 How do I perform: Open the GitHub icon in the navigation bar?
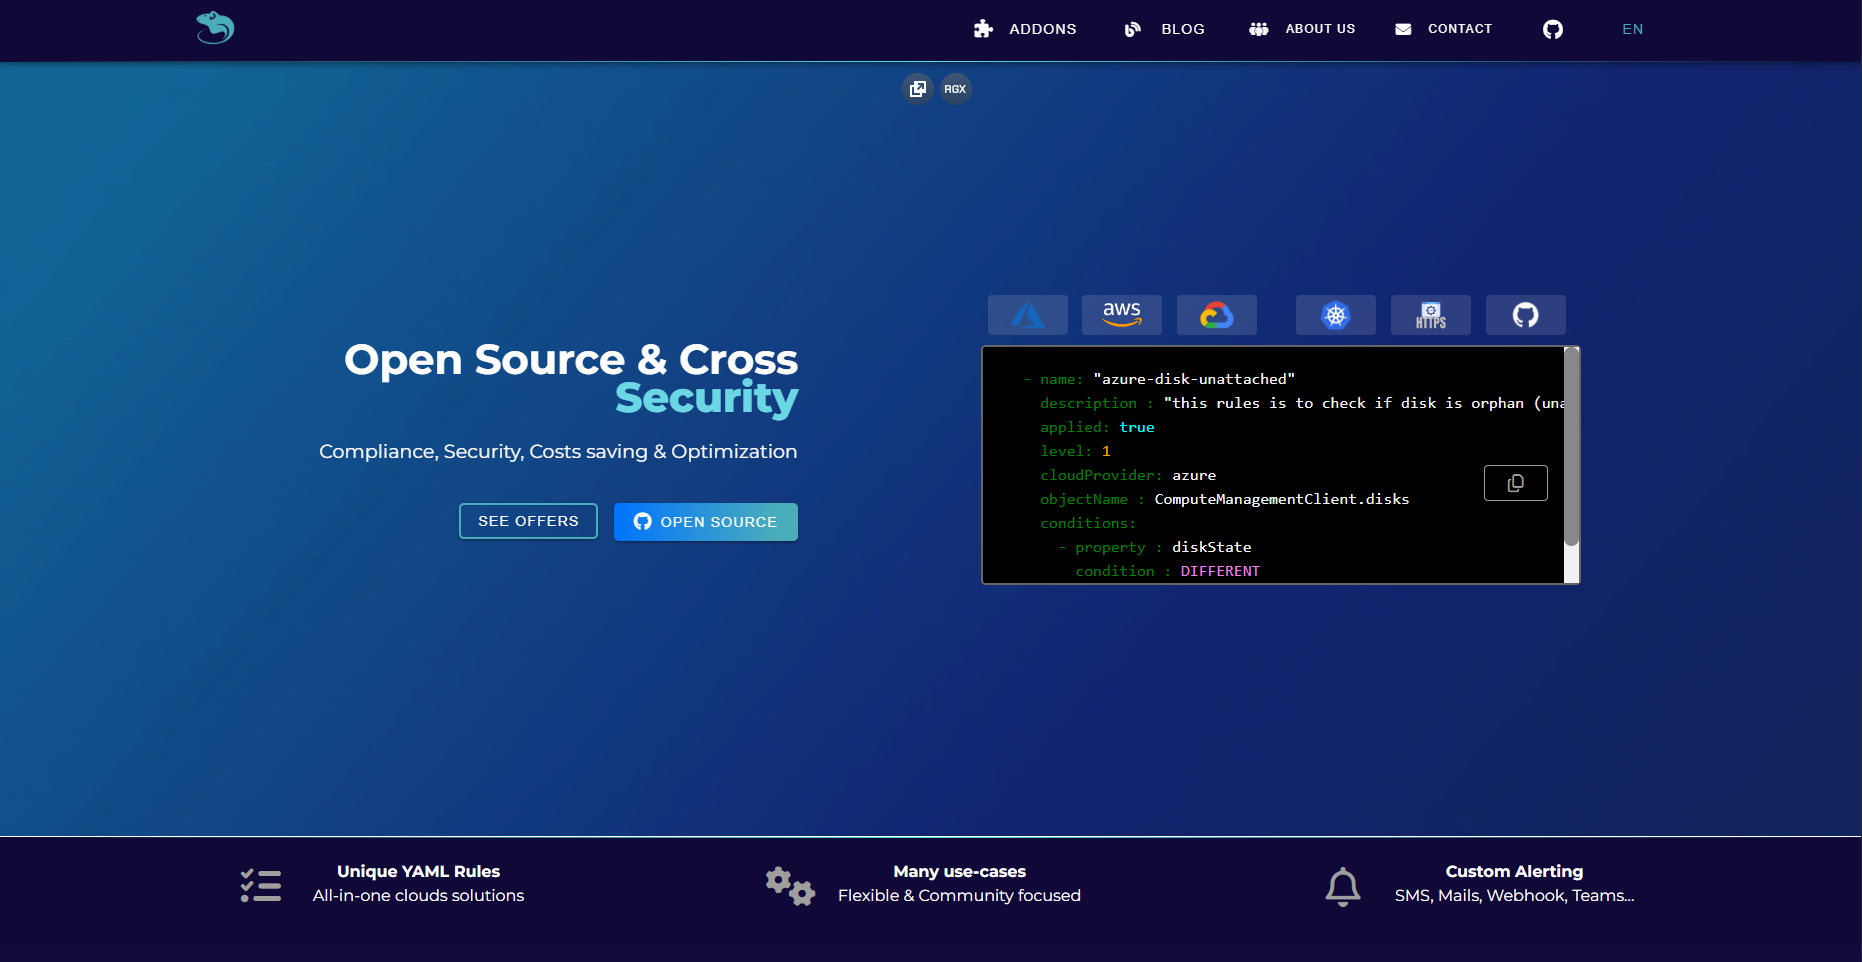point(1552,29)
